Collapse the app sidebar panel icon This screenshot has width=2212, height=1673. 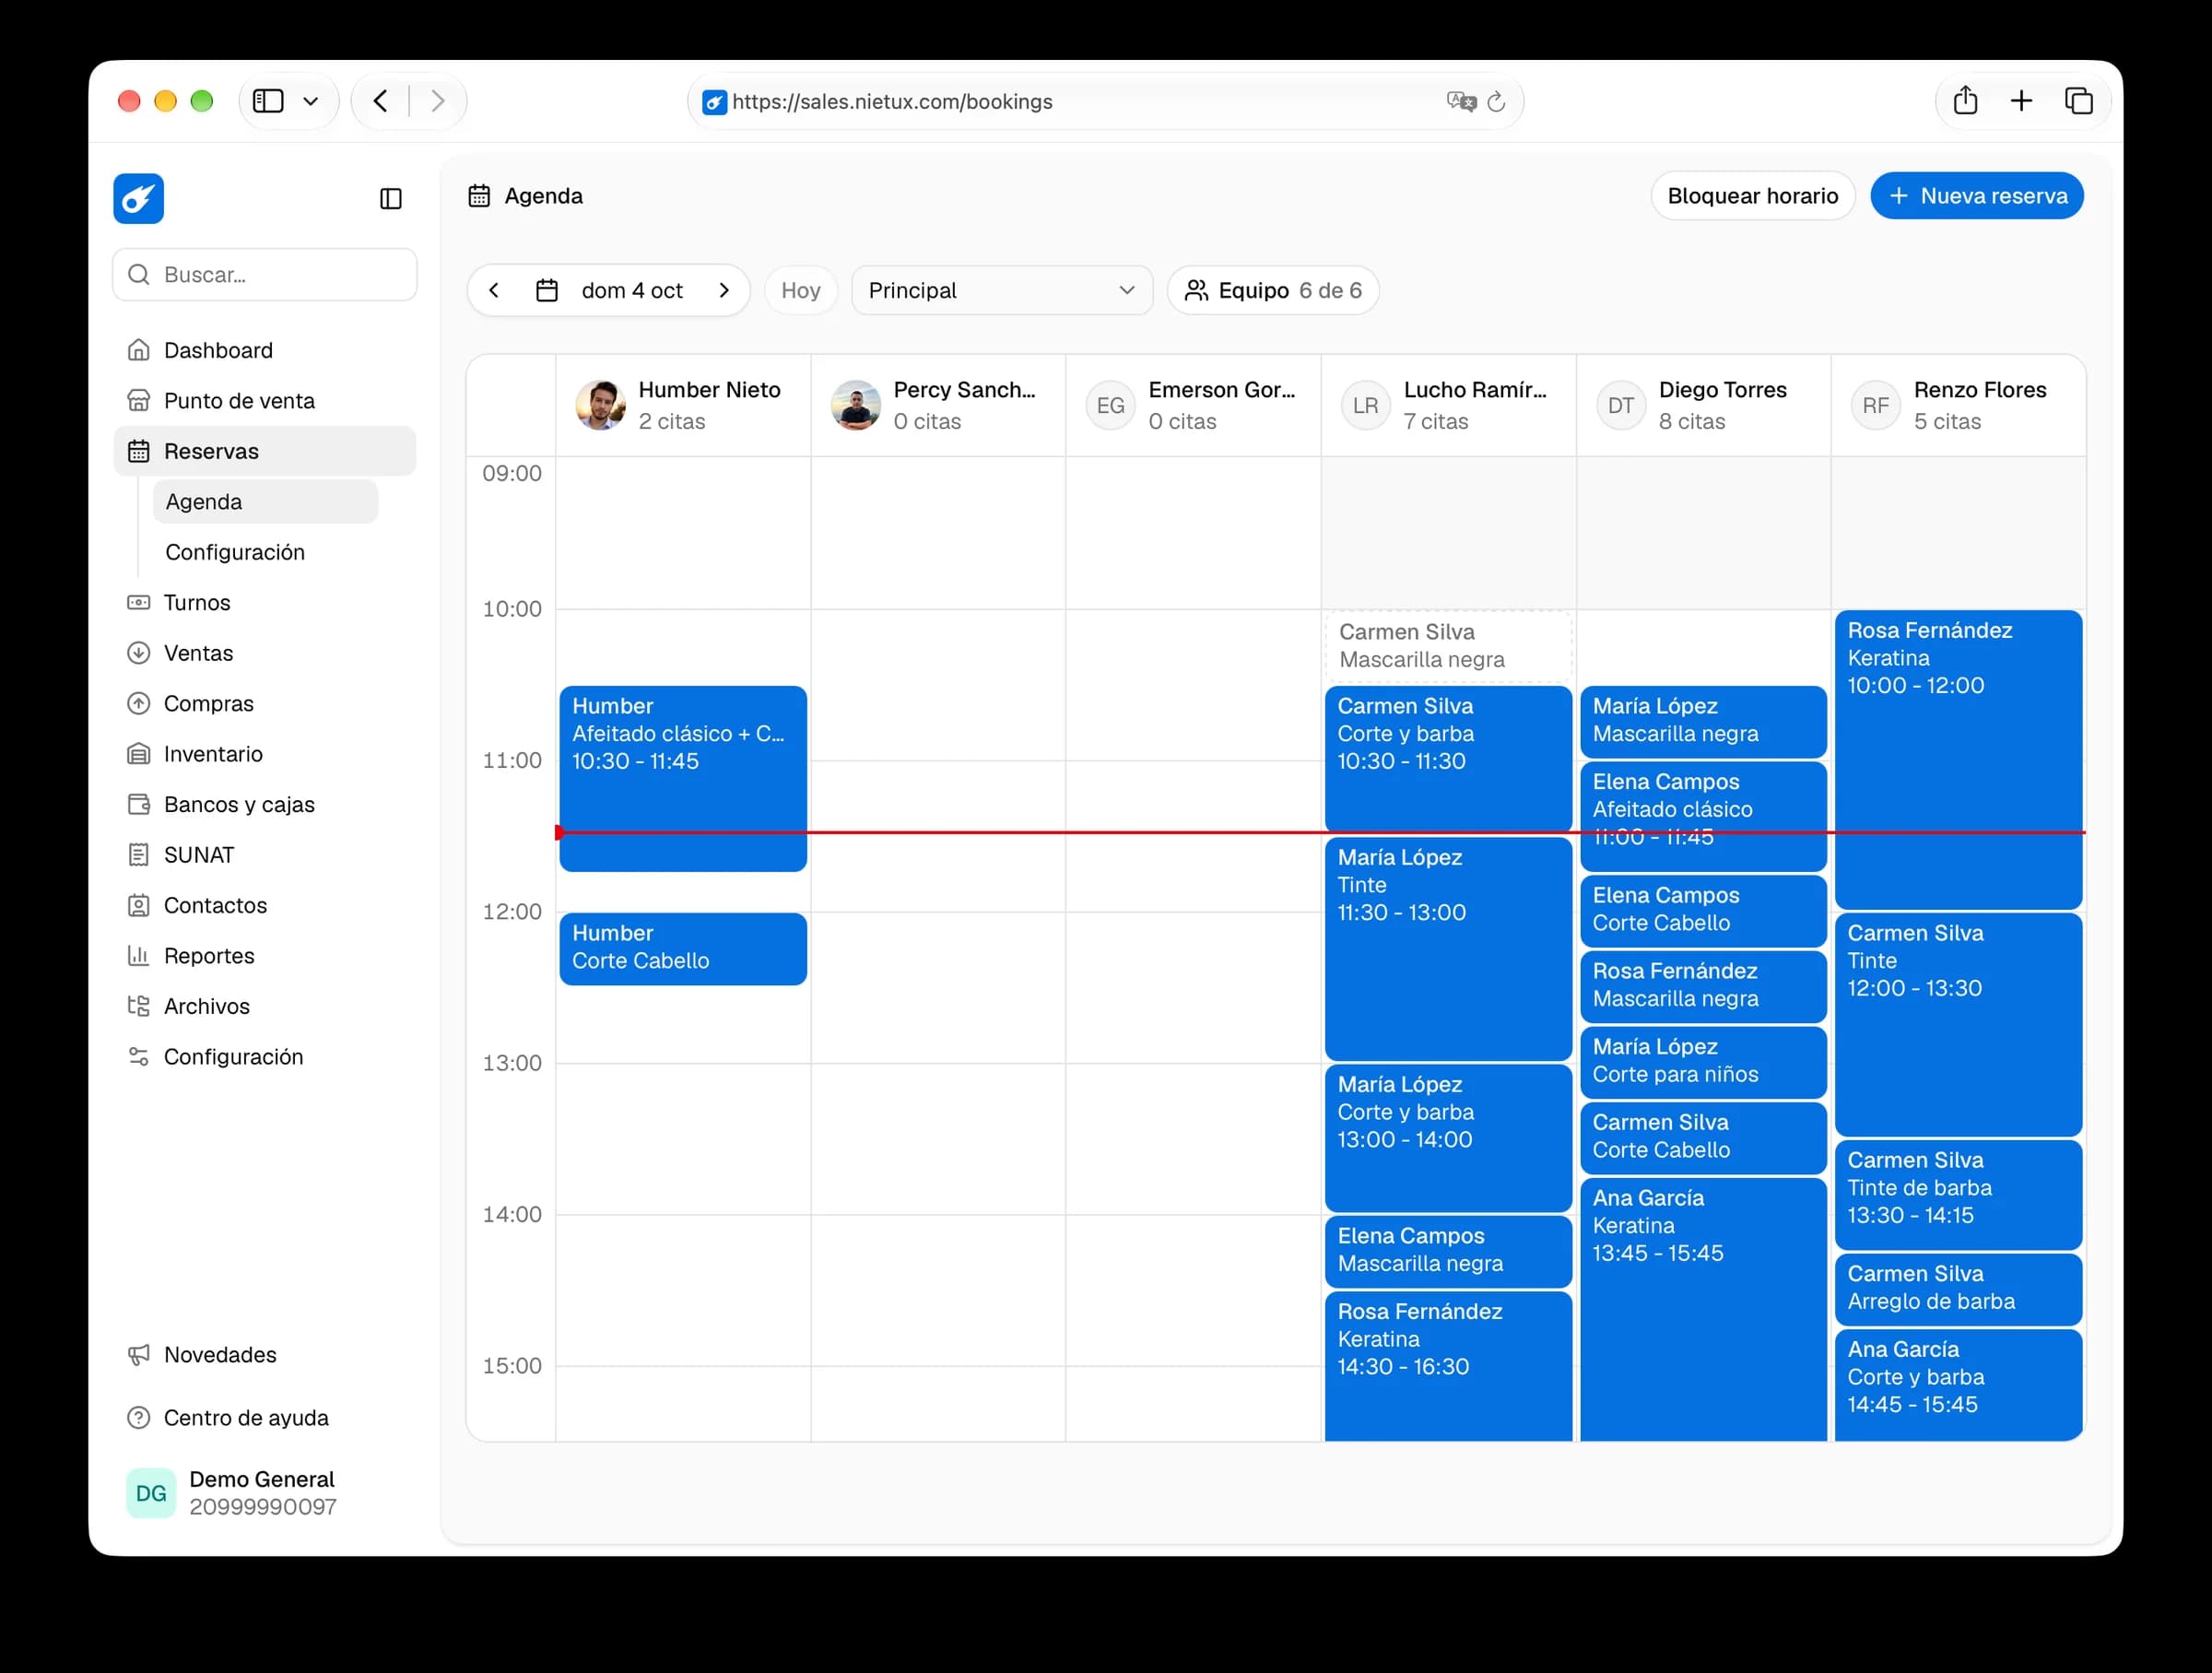coord(391,199)
